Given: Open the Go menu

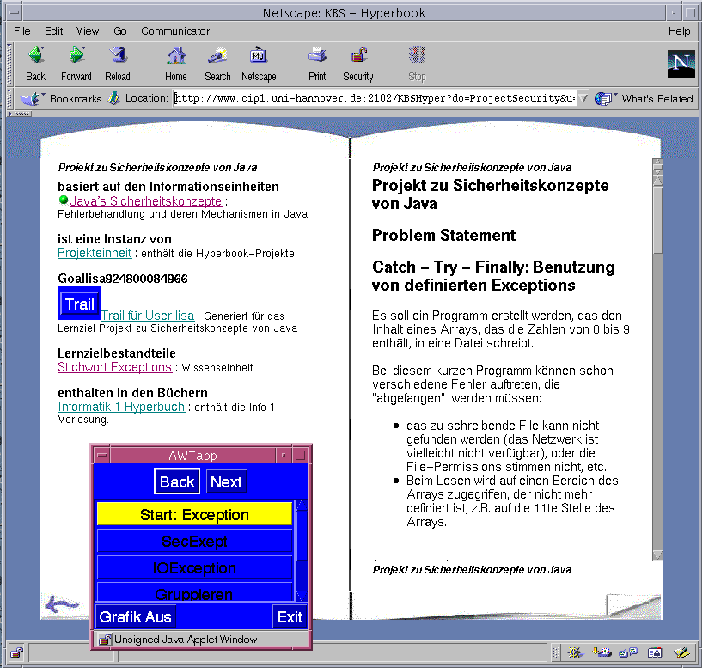Looking at the screenshot, I should (x=120, y=31).
